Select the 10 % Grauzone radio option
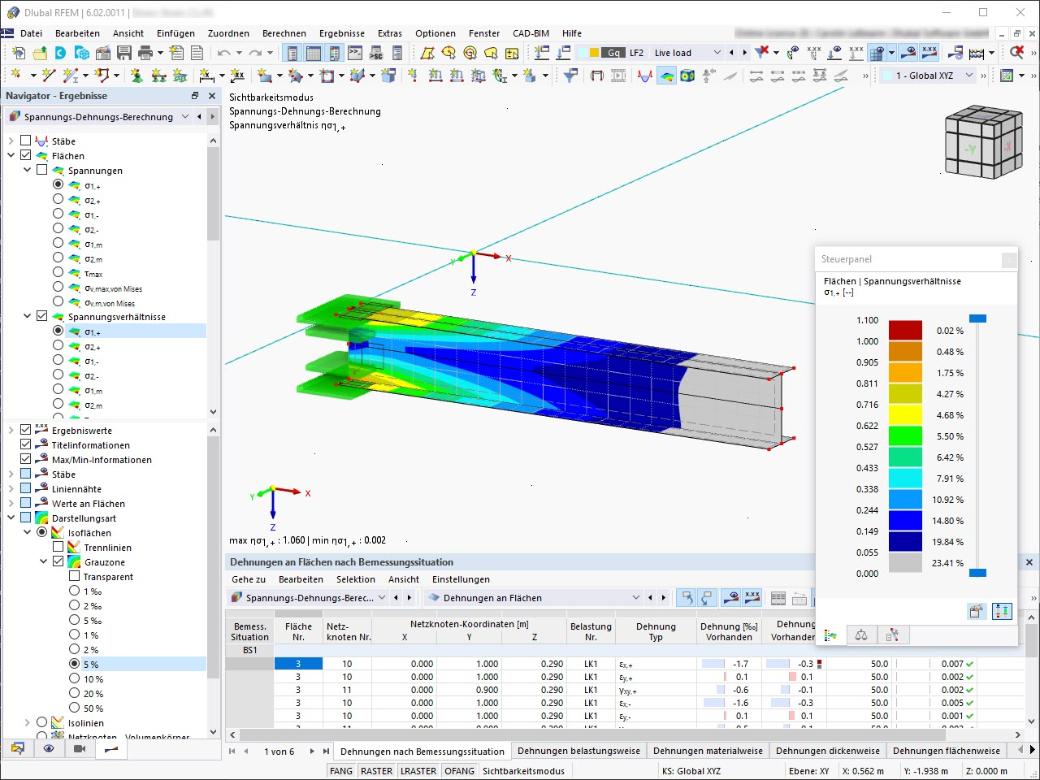The height and width of the screenshot is (780, 1040). click(74, 679)
